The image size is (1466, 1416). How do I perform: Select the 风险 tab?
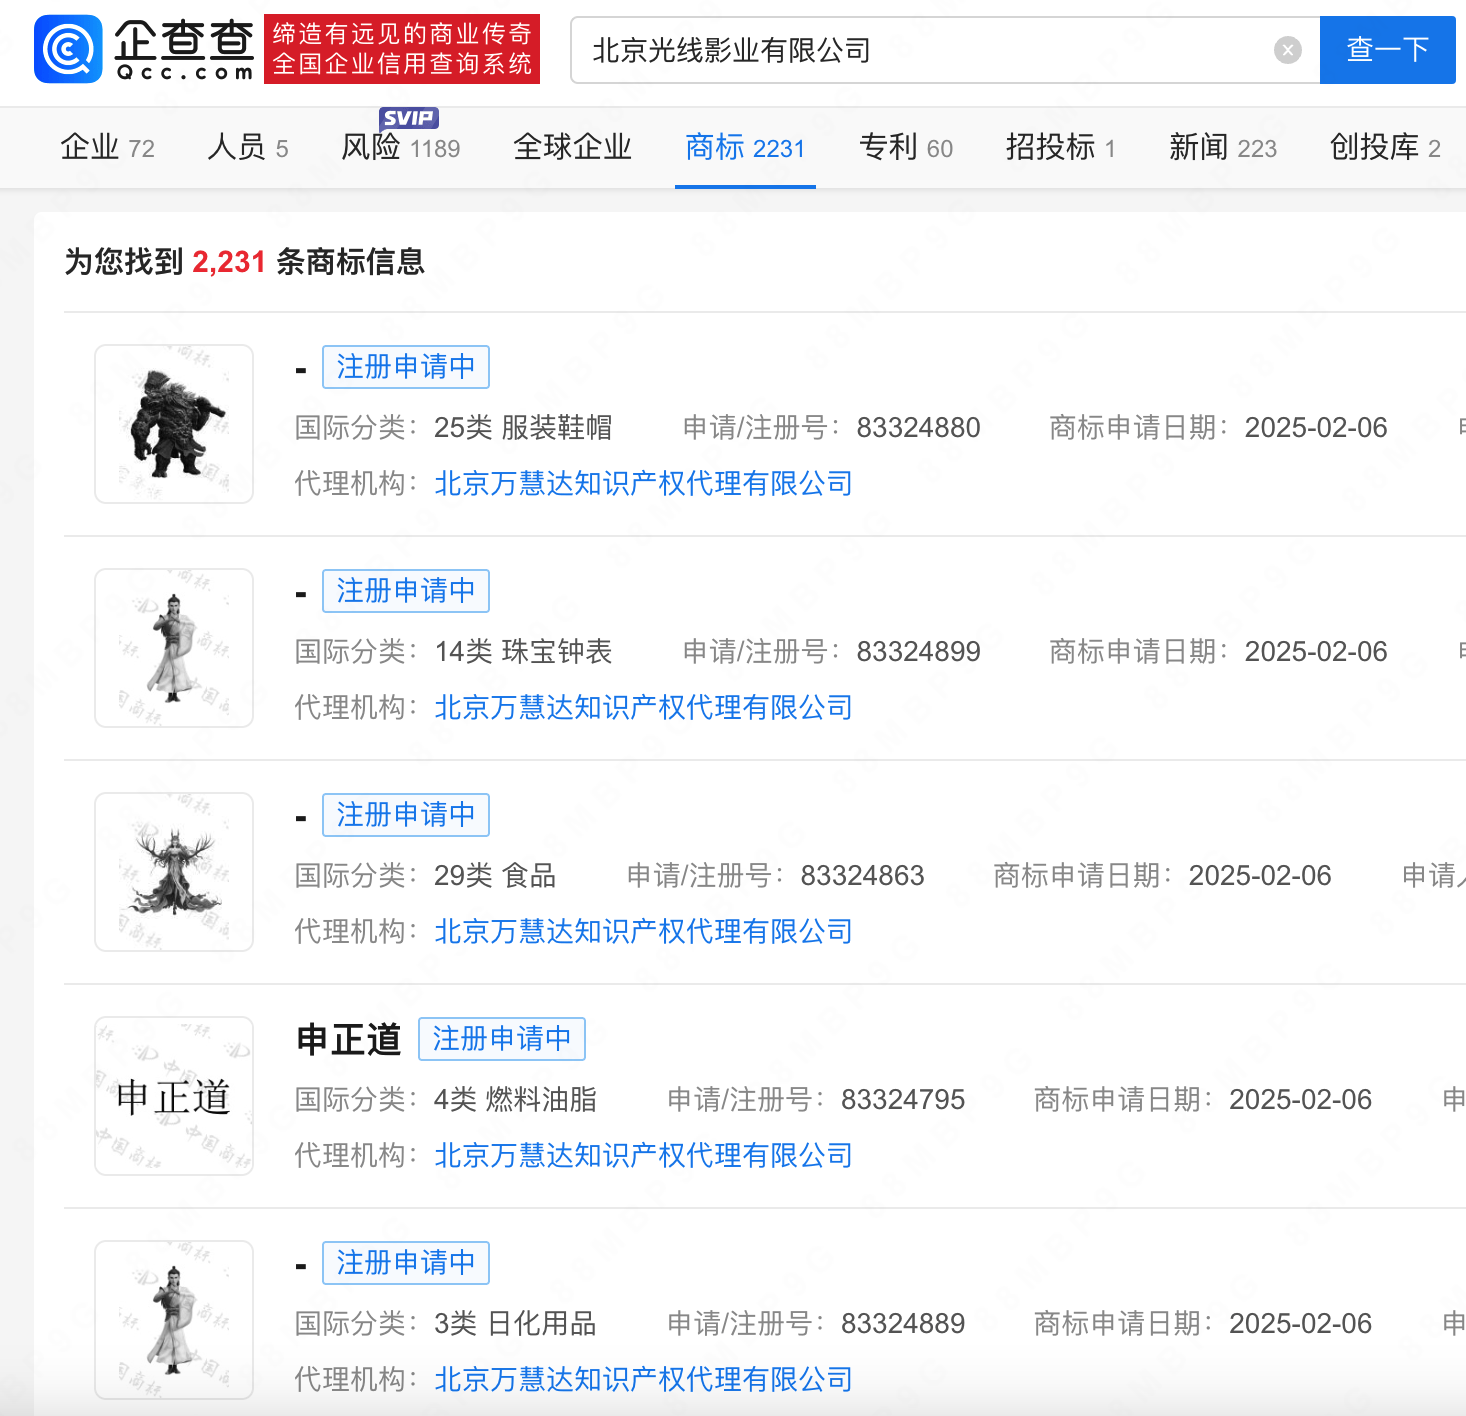400,148
